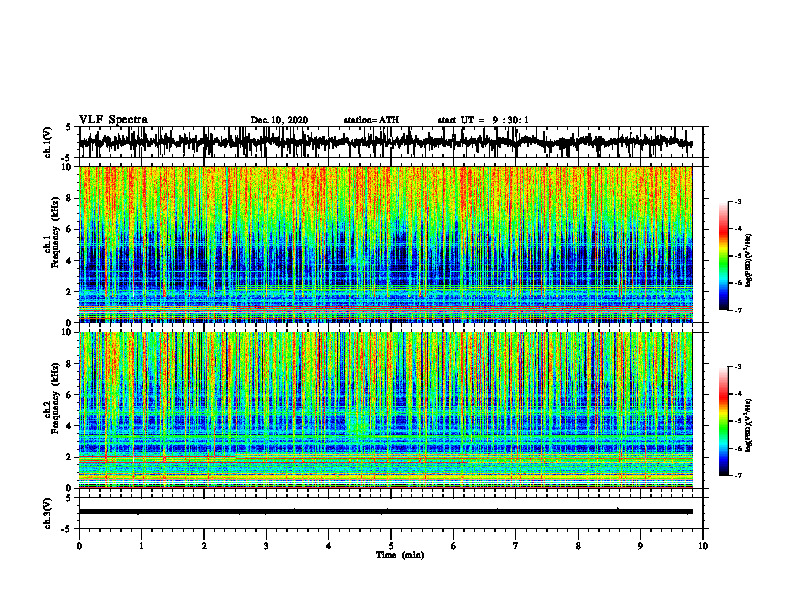Click the ch.1 spectrogram color scale bar

723,256
